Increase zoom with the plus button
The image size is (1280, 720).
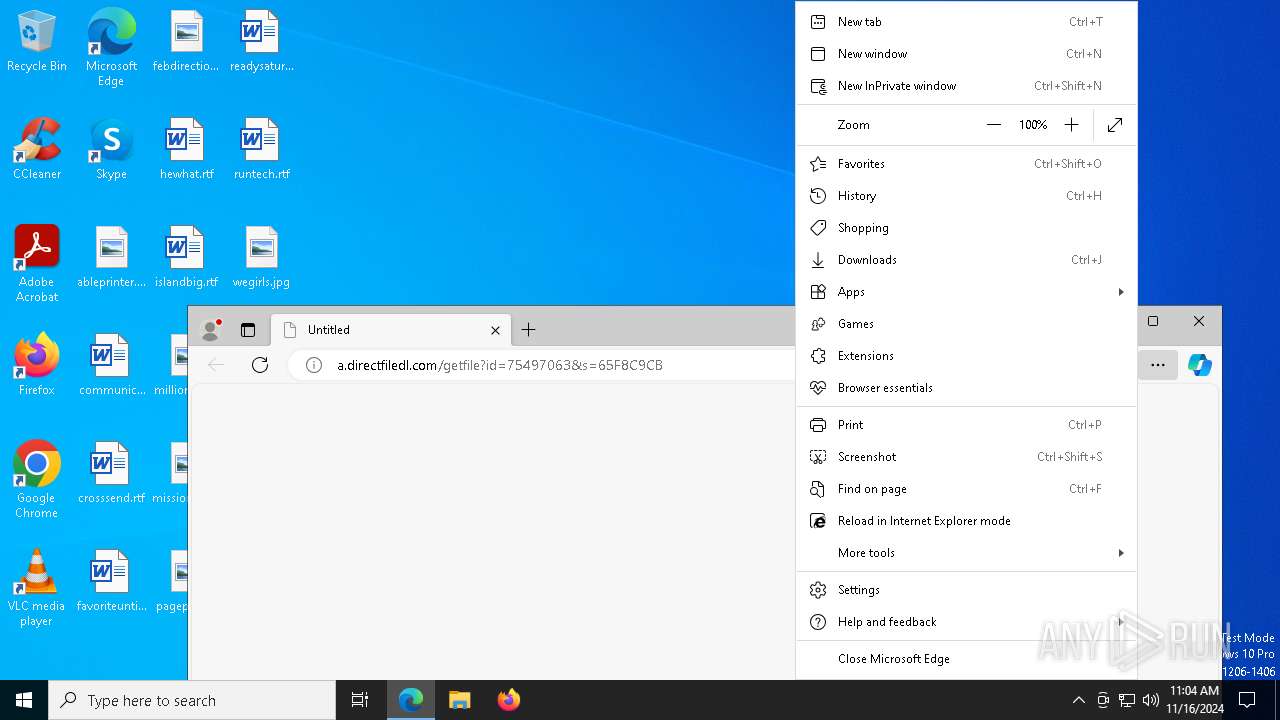pyautogui.click(x=1071, y=125)
